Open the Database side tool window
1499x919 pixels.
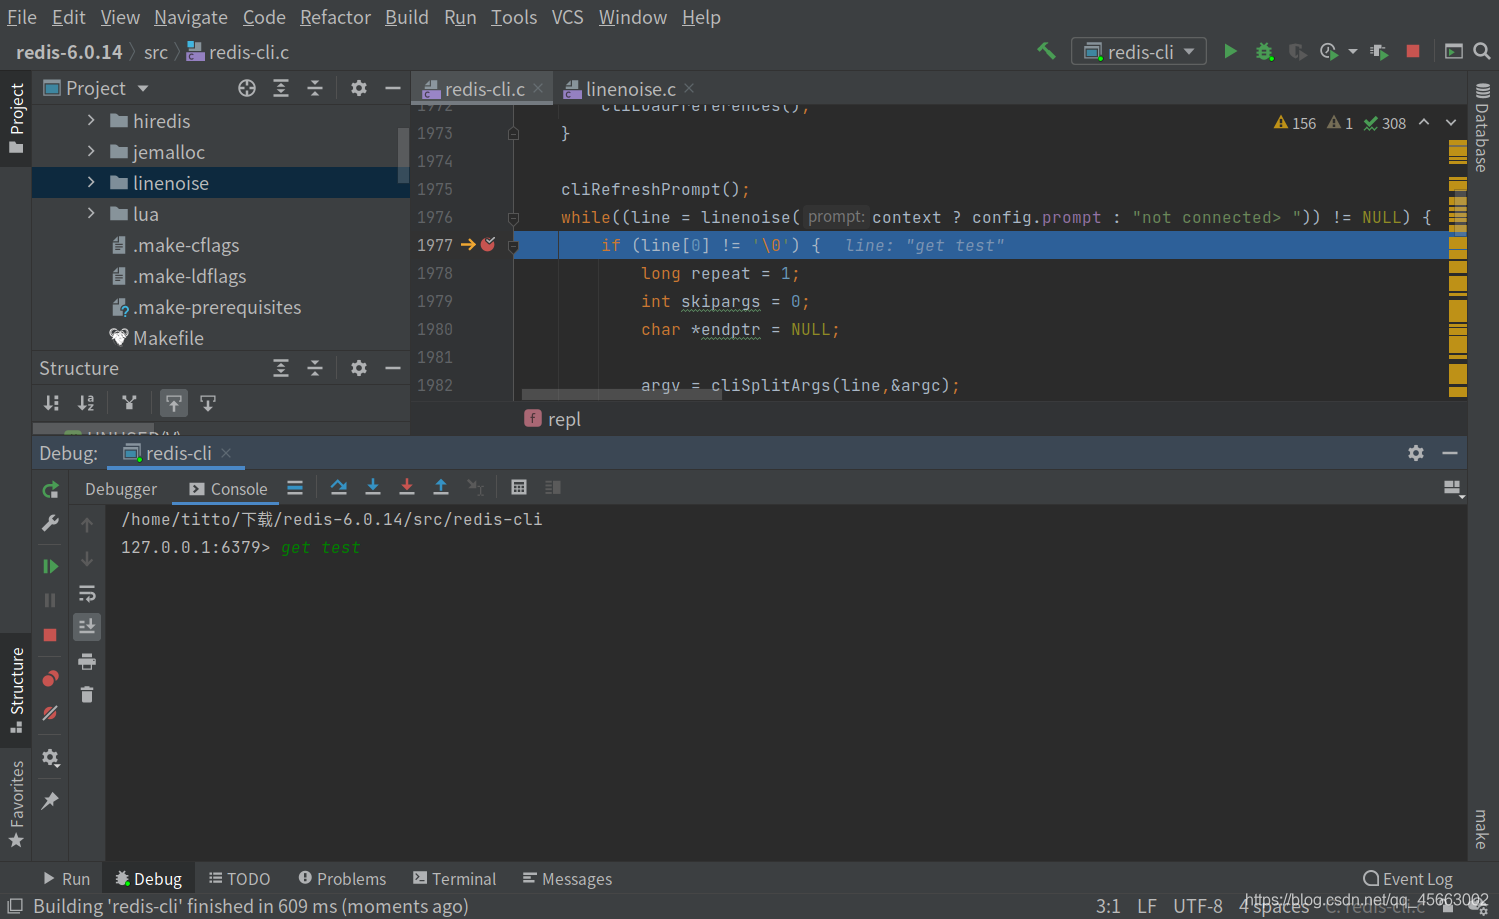pyautogui.click(x=1482, y=128)
